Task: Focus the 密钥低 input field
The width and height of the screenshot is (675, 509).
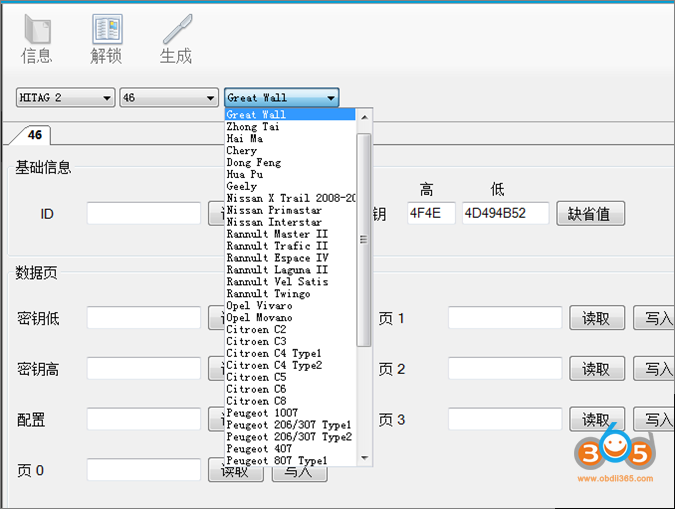Action: (x=144, y=318)
